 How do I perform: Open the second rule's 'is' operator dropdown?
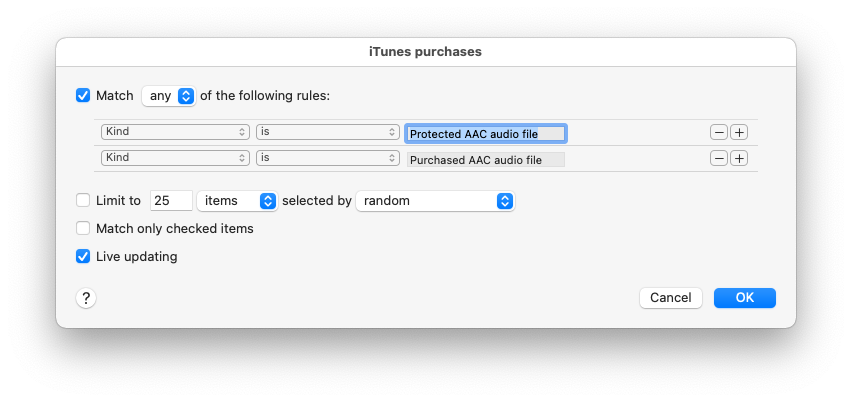(327, 158)
